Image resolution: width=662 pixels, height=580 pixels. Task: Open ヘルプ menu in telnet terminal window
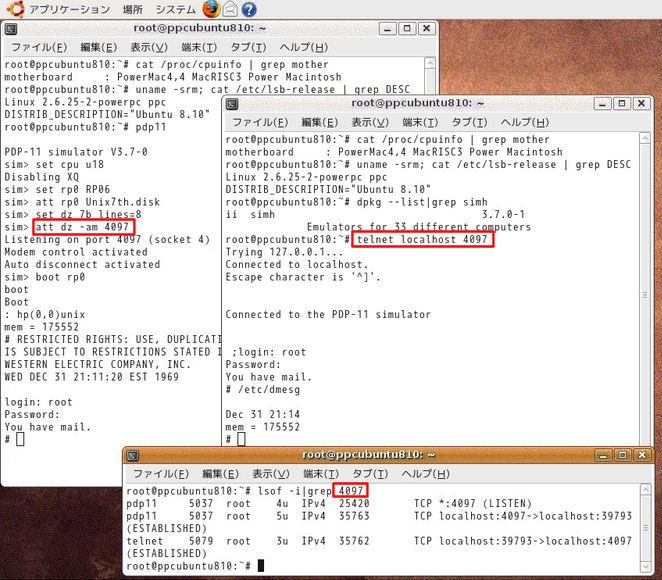coord(525,122)
